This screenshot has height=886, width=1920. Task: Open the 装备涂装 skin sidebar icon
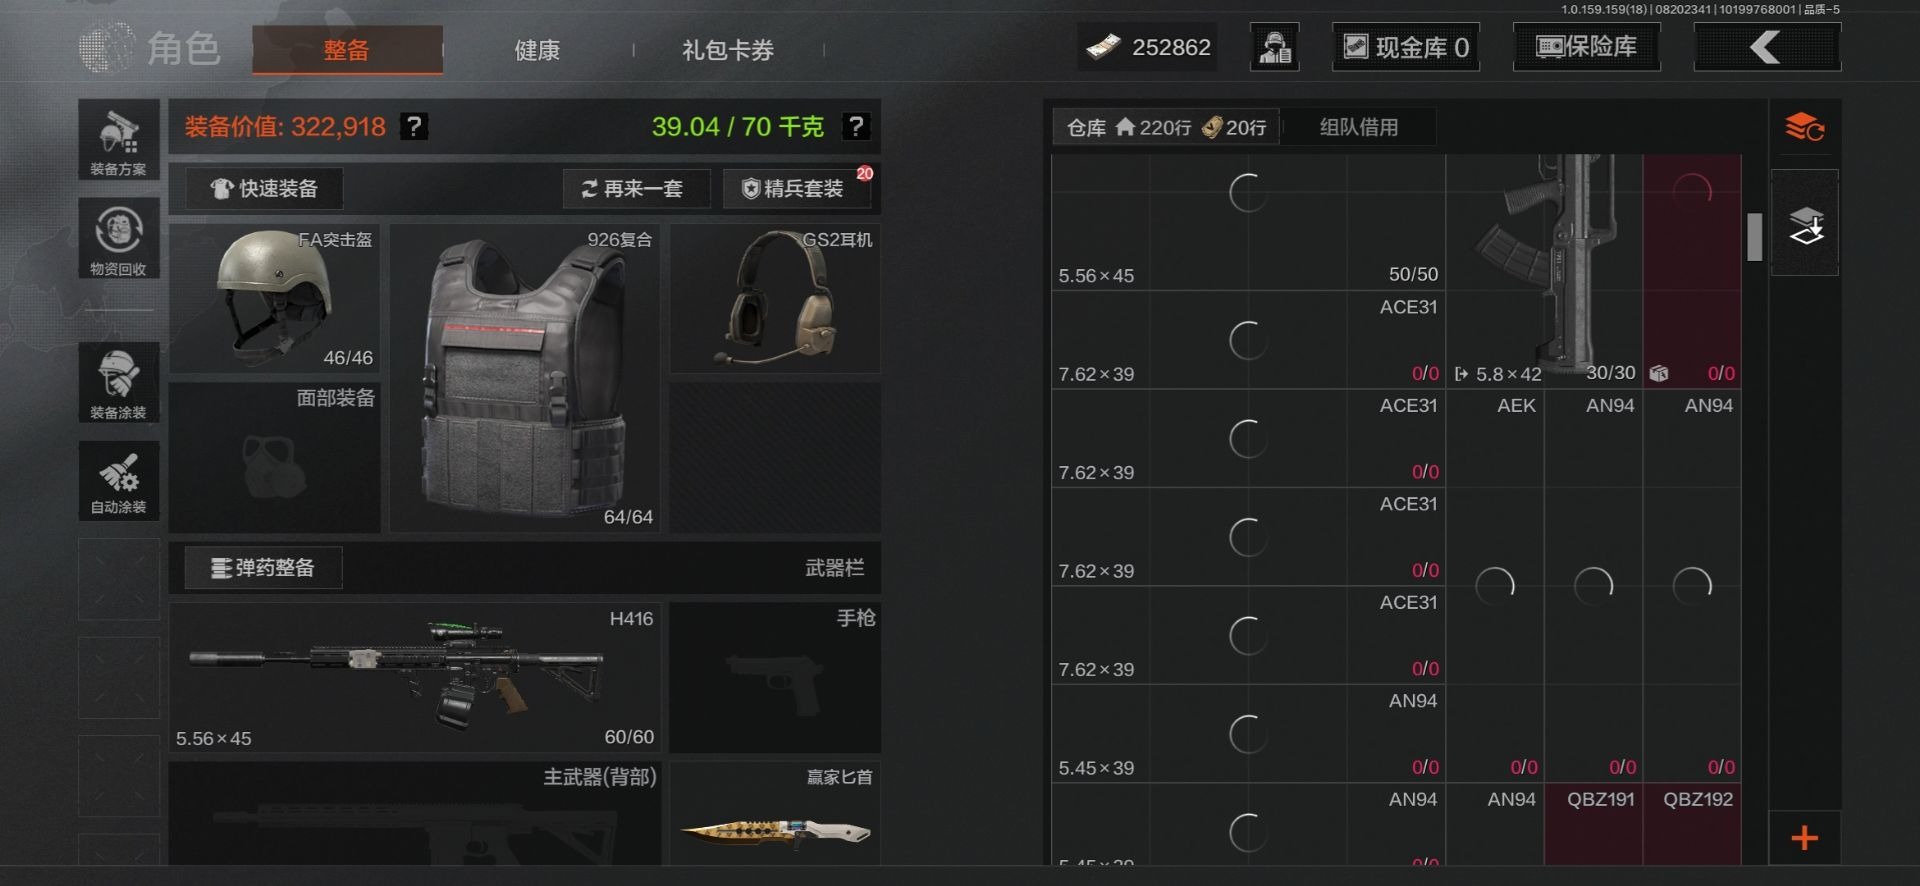pyautogui.click(x=119, y=382)
